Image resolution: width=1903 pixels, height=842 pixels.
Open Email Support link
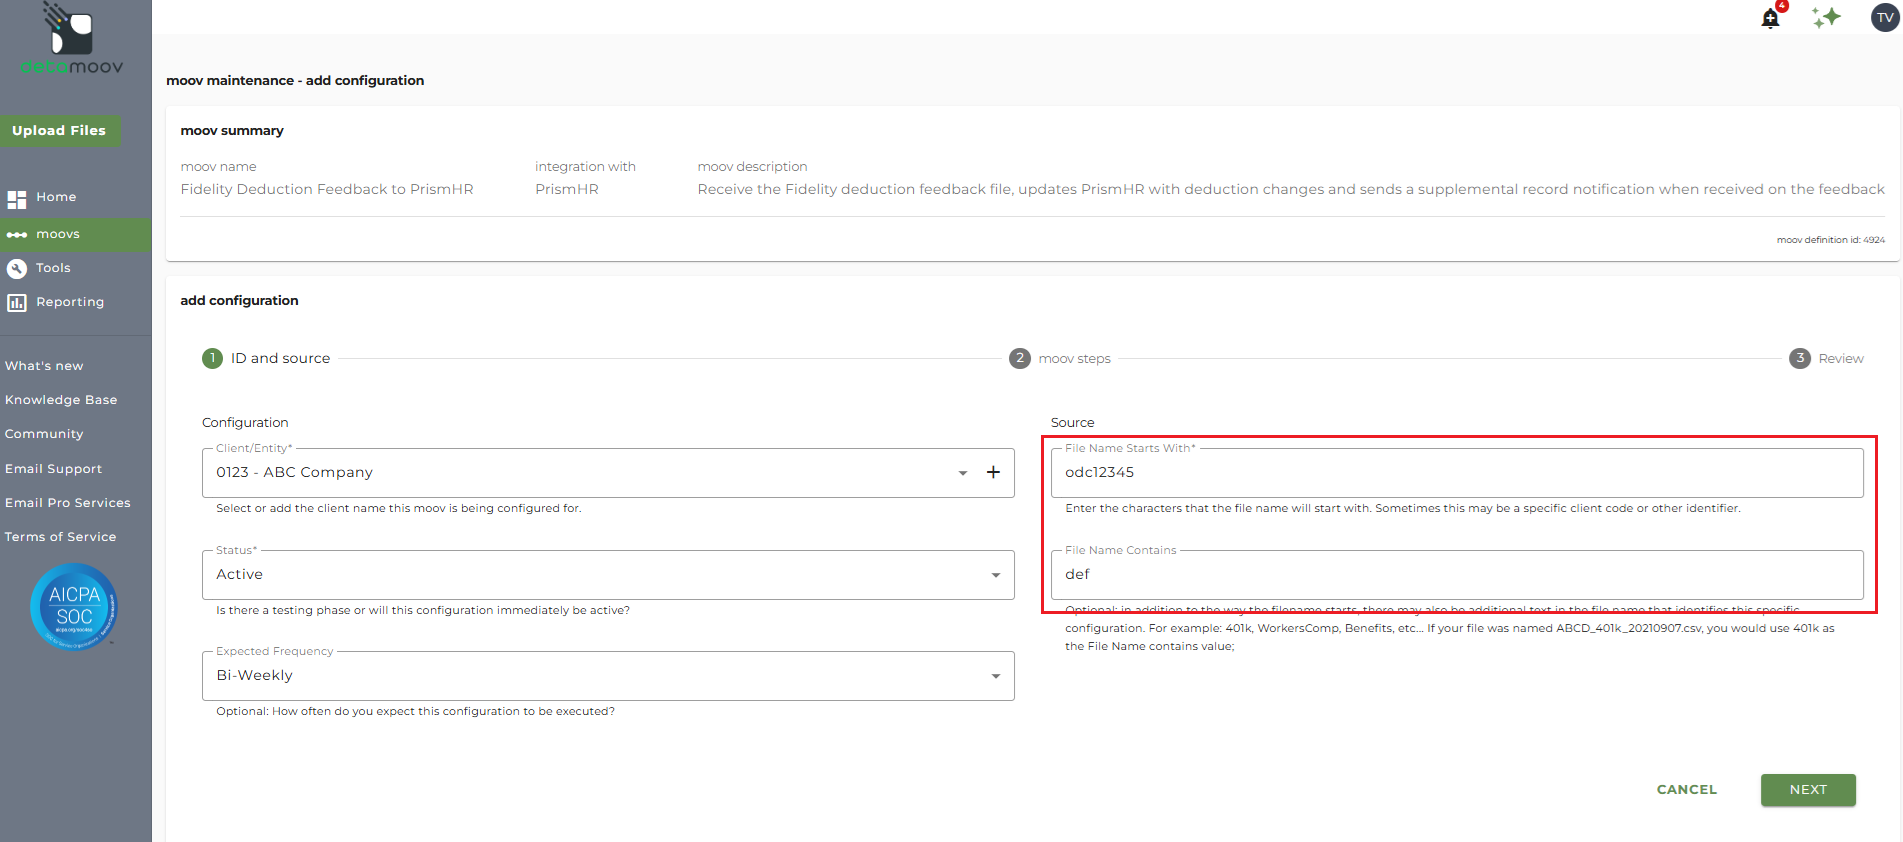(53, 469)
